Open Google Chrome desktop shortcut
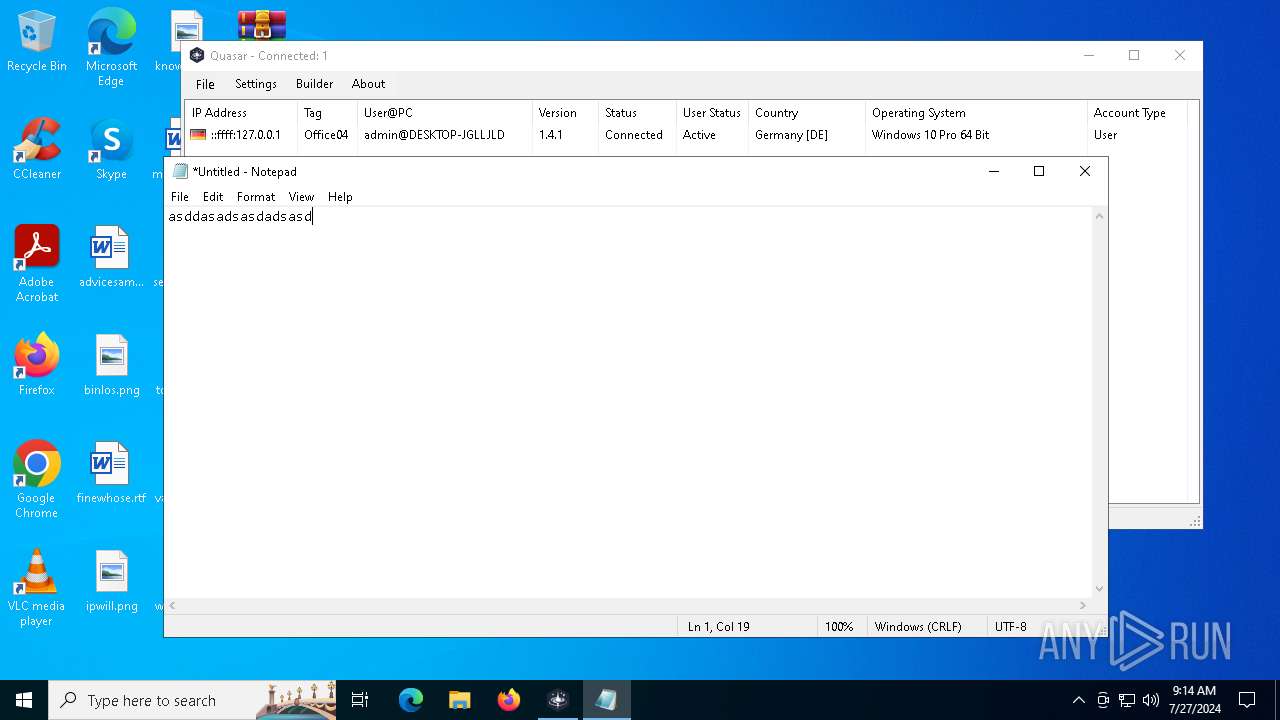 coord(37,480)
